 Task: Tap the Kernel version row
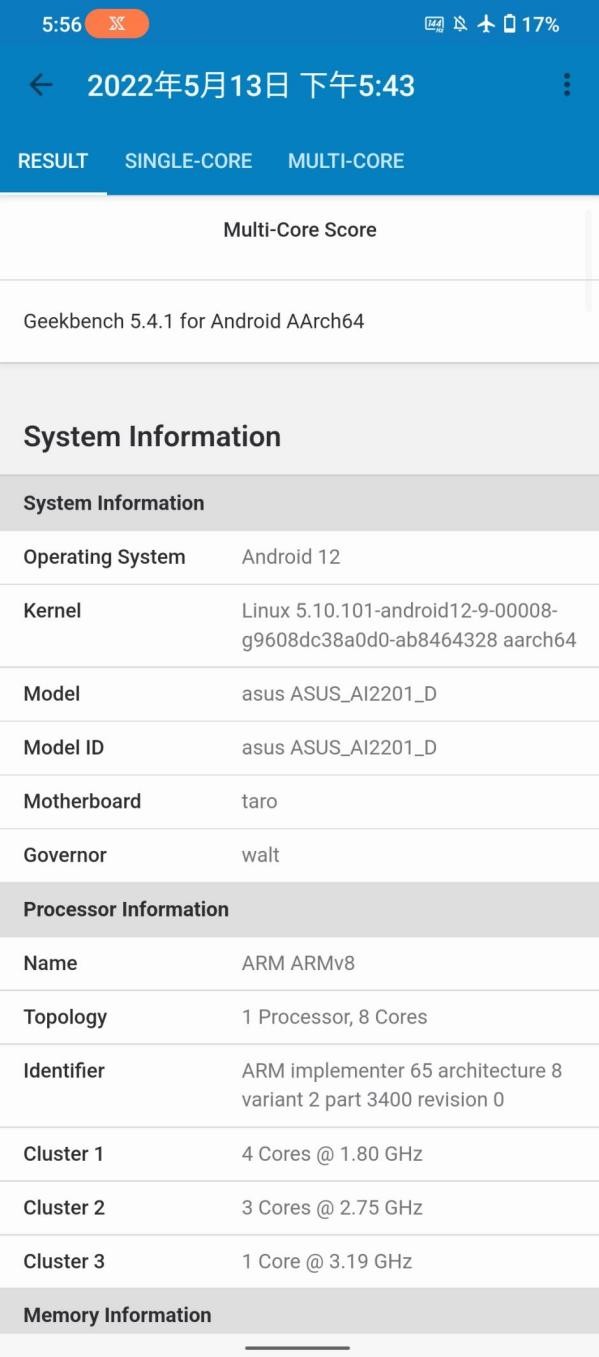(299, 625)
